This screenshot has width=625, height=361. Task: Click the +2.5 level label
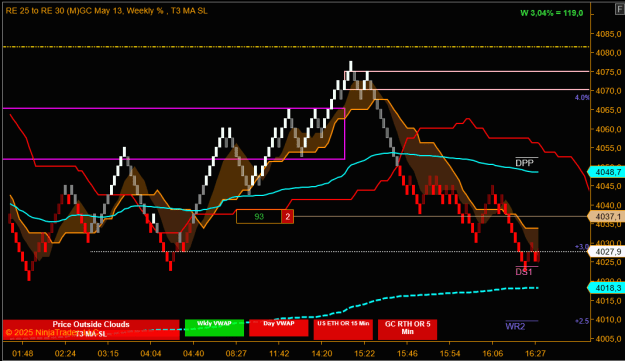coord(582,321)
